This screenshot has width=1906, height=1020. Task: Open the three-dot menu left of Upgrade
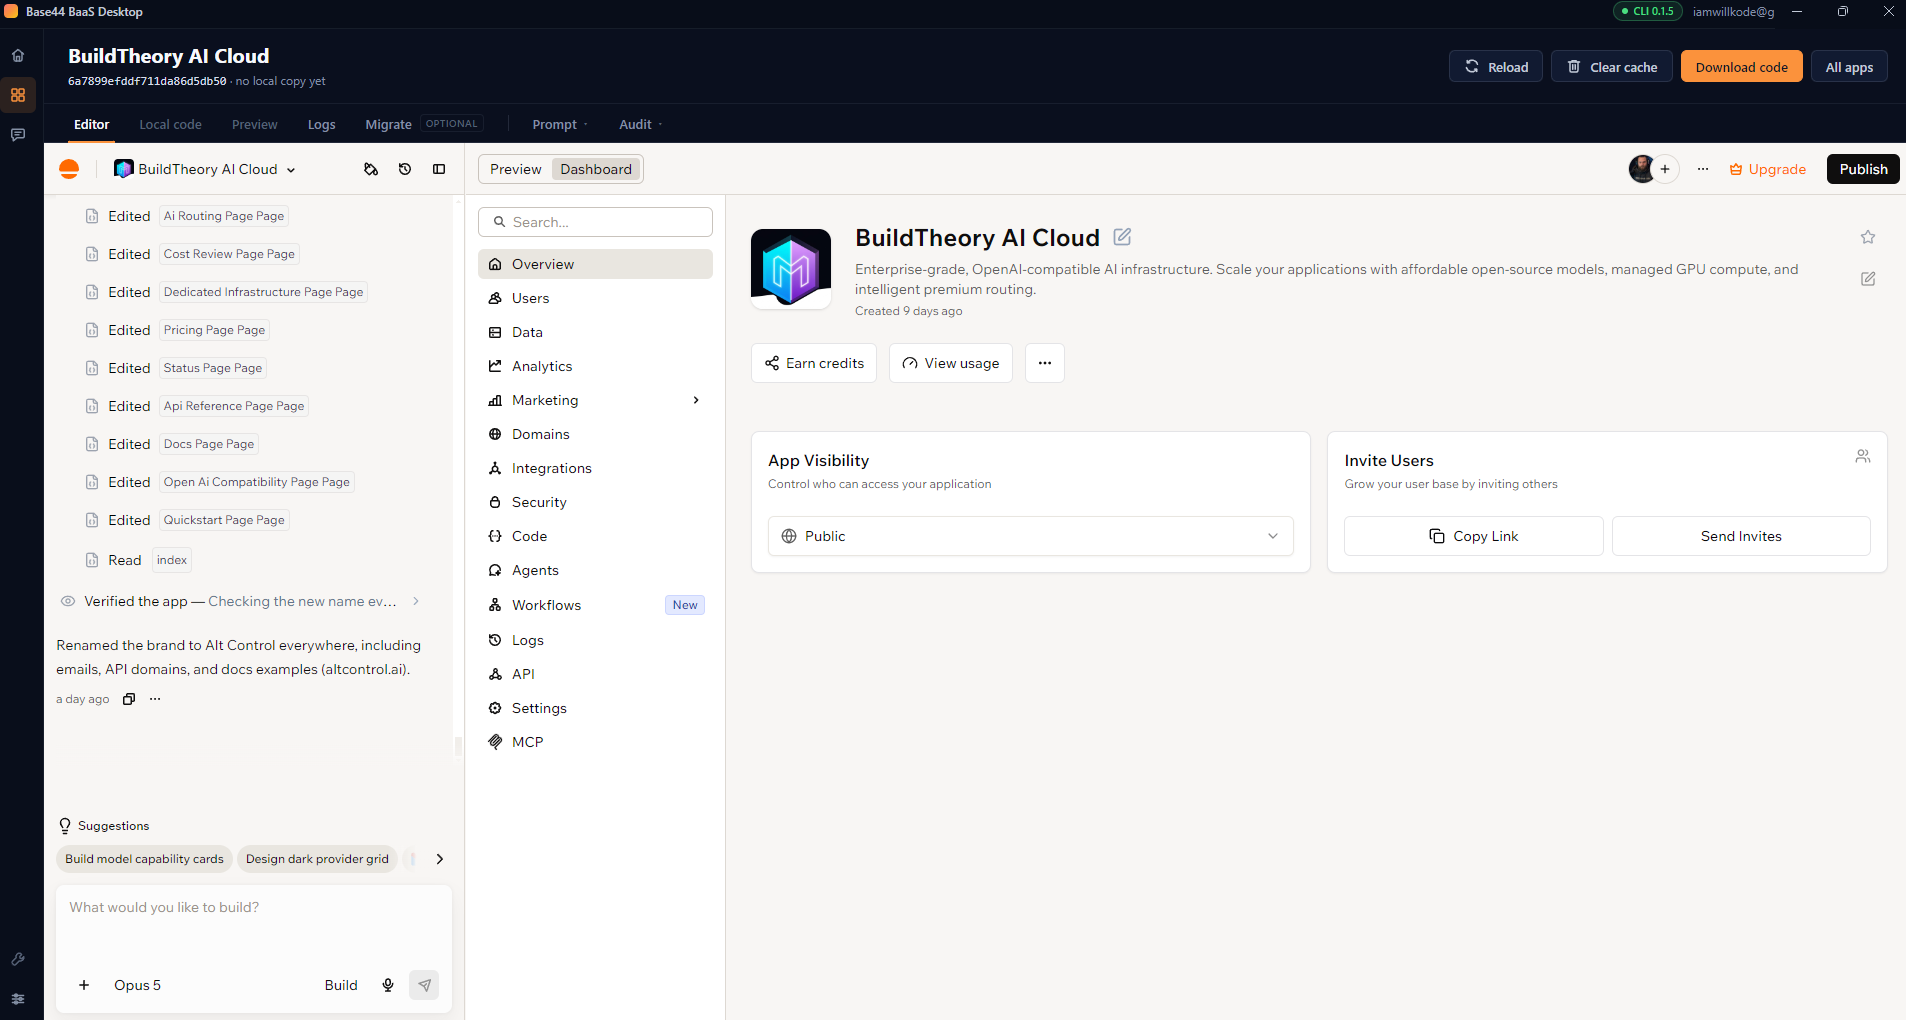[1703, 169]
